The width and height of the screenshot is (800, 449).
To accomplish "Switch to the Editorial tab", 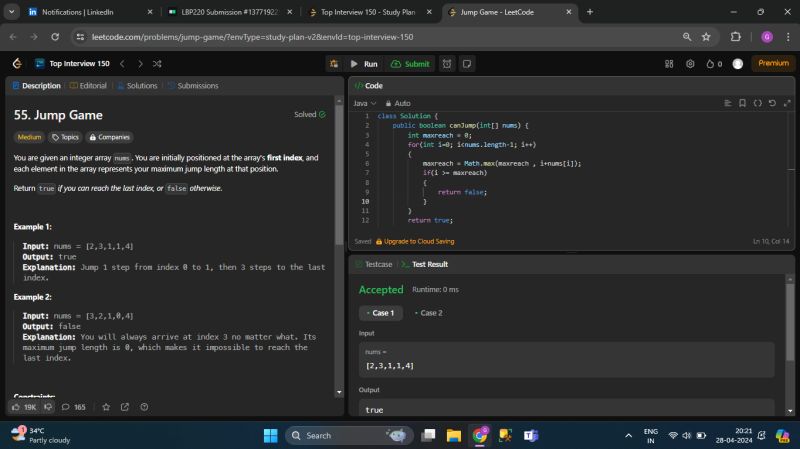I will [x=88, y=86].
